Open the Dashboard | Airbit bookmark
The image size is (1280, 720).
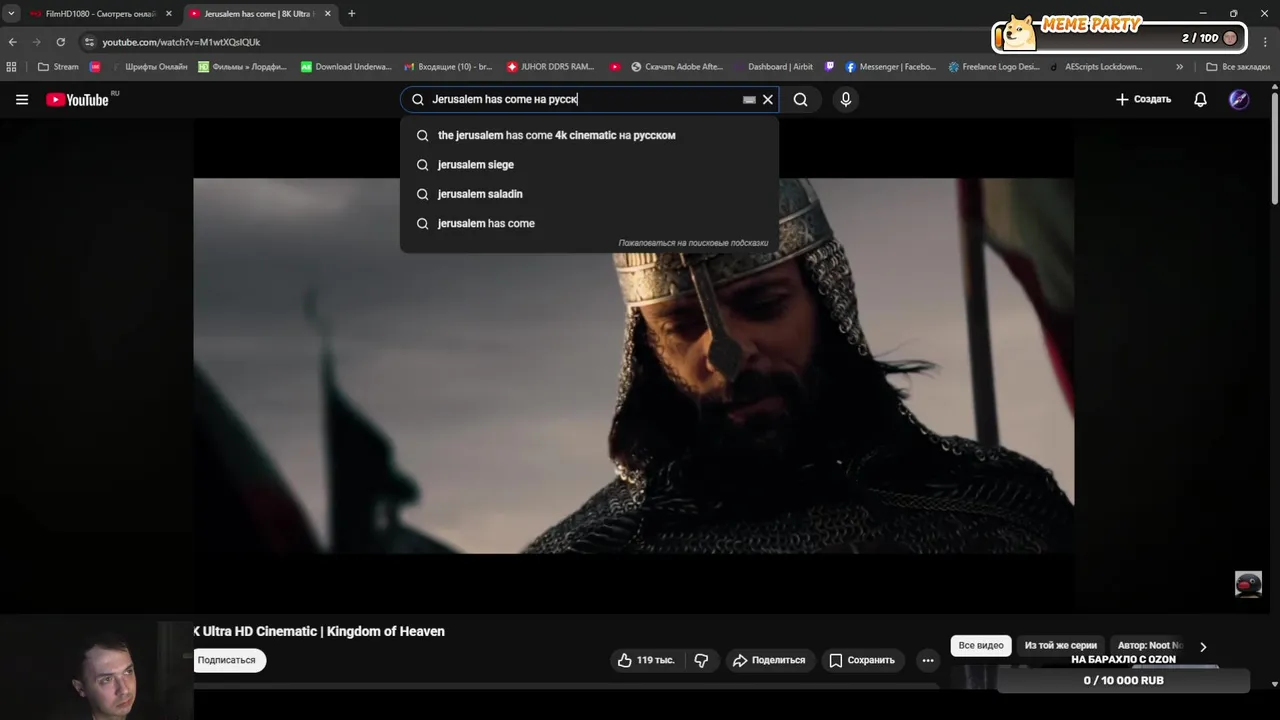click(x=773, y=67)
